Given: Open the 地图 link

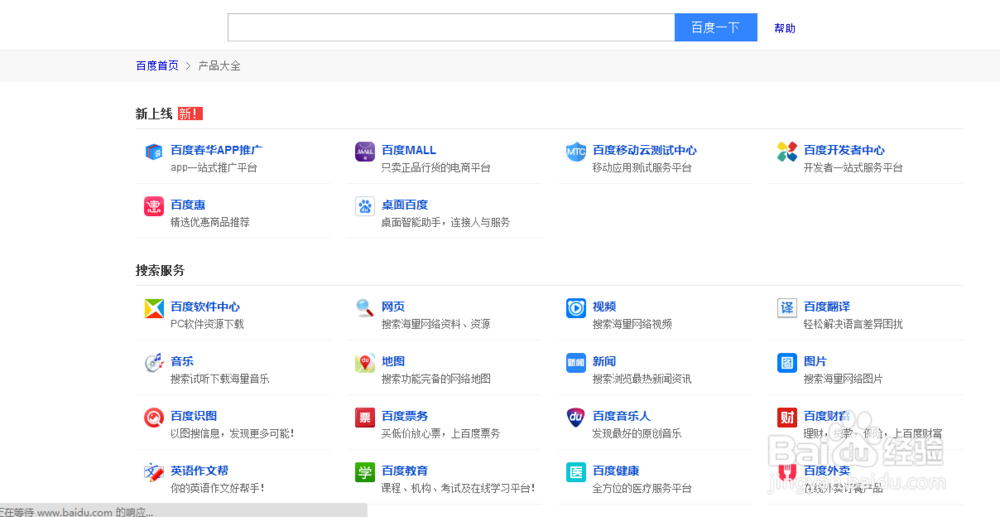Looking at the screenshot, I should 393,361.
